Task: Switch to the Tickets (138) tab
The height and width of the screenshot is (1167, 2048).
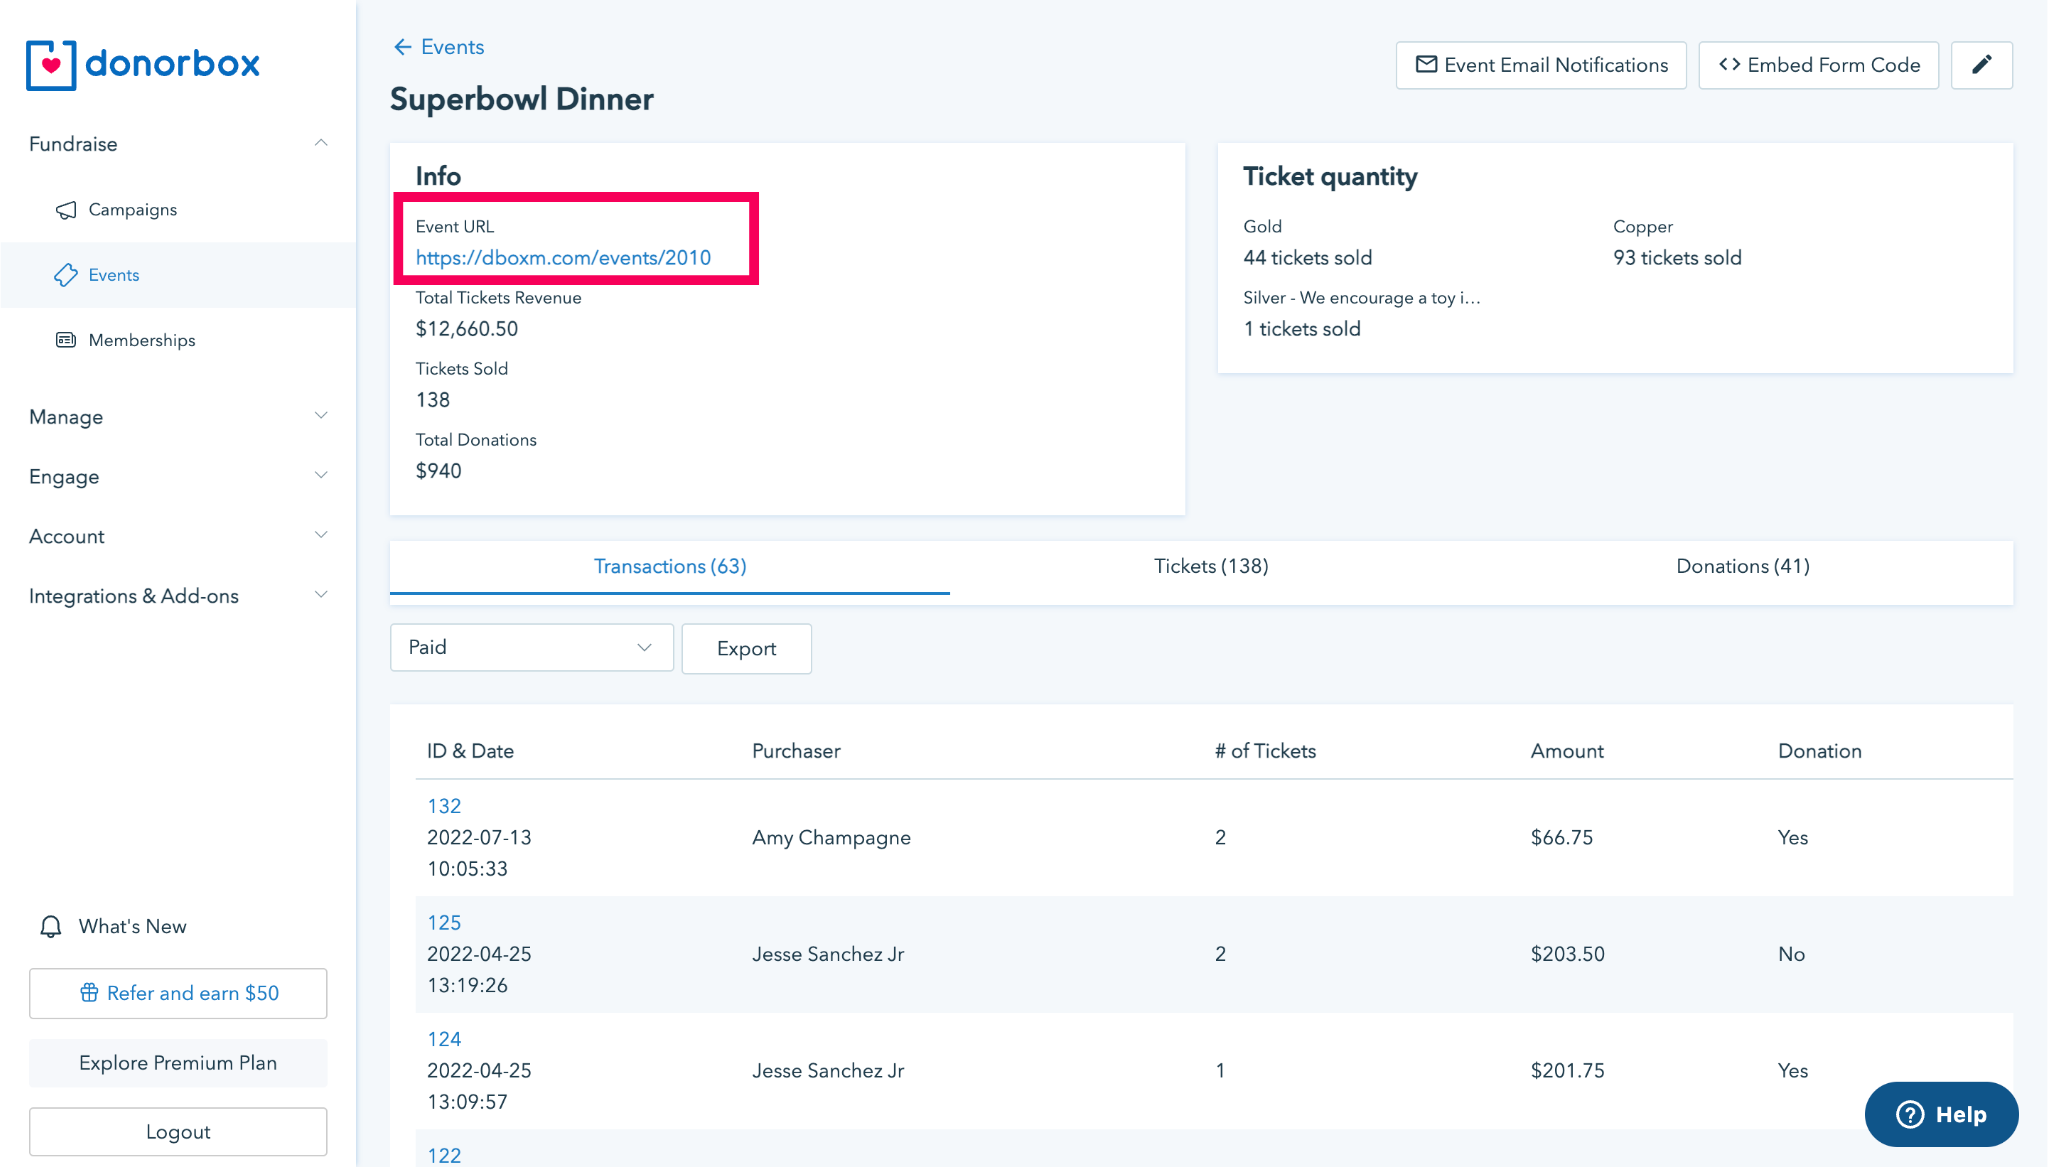Action: pyautogui.click(x=1211, y=567)
